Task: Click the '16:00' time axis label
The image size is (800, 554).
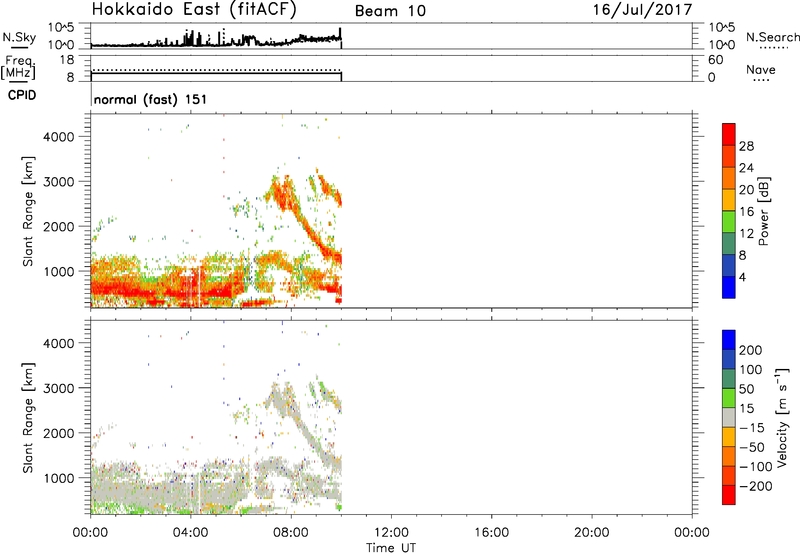Action: (x=491, y=533)
